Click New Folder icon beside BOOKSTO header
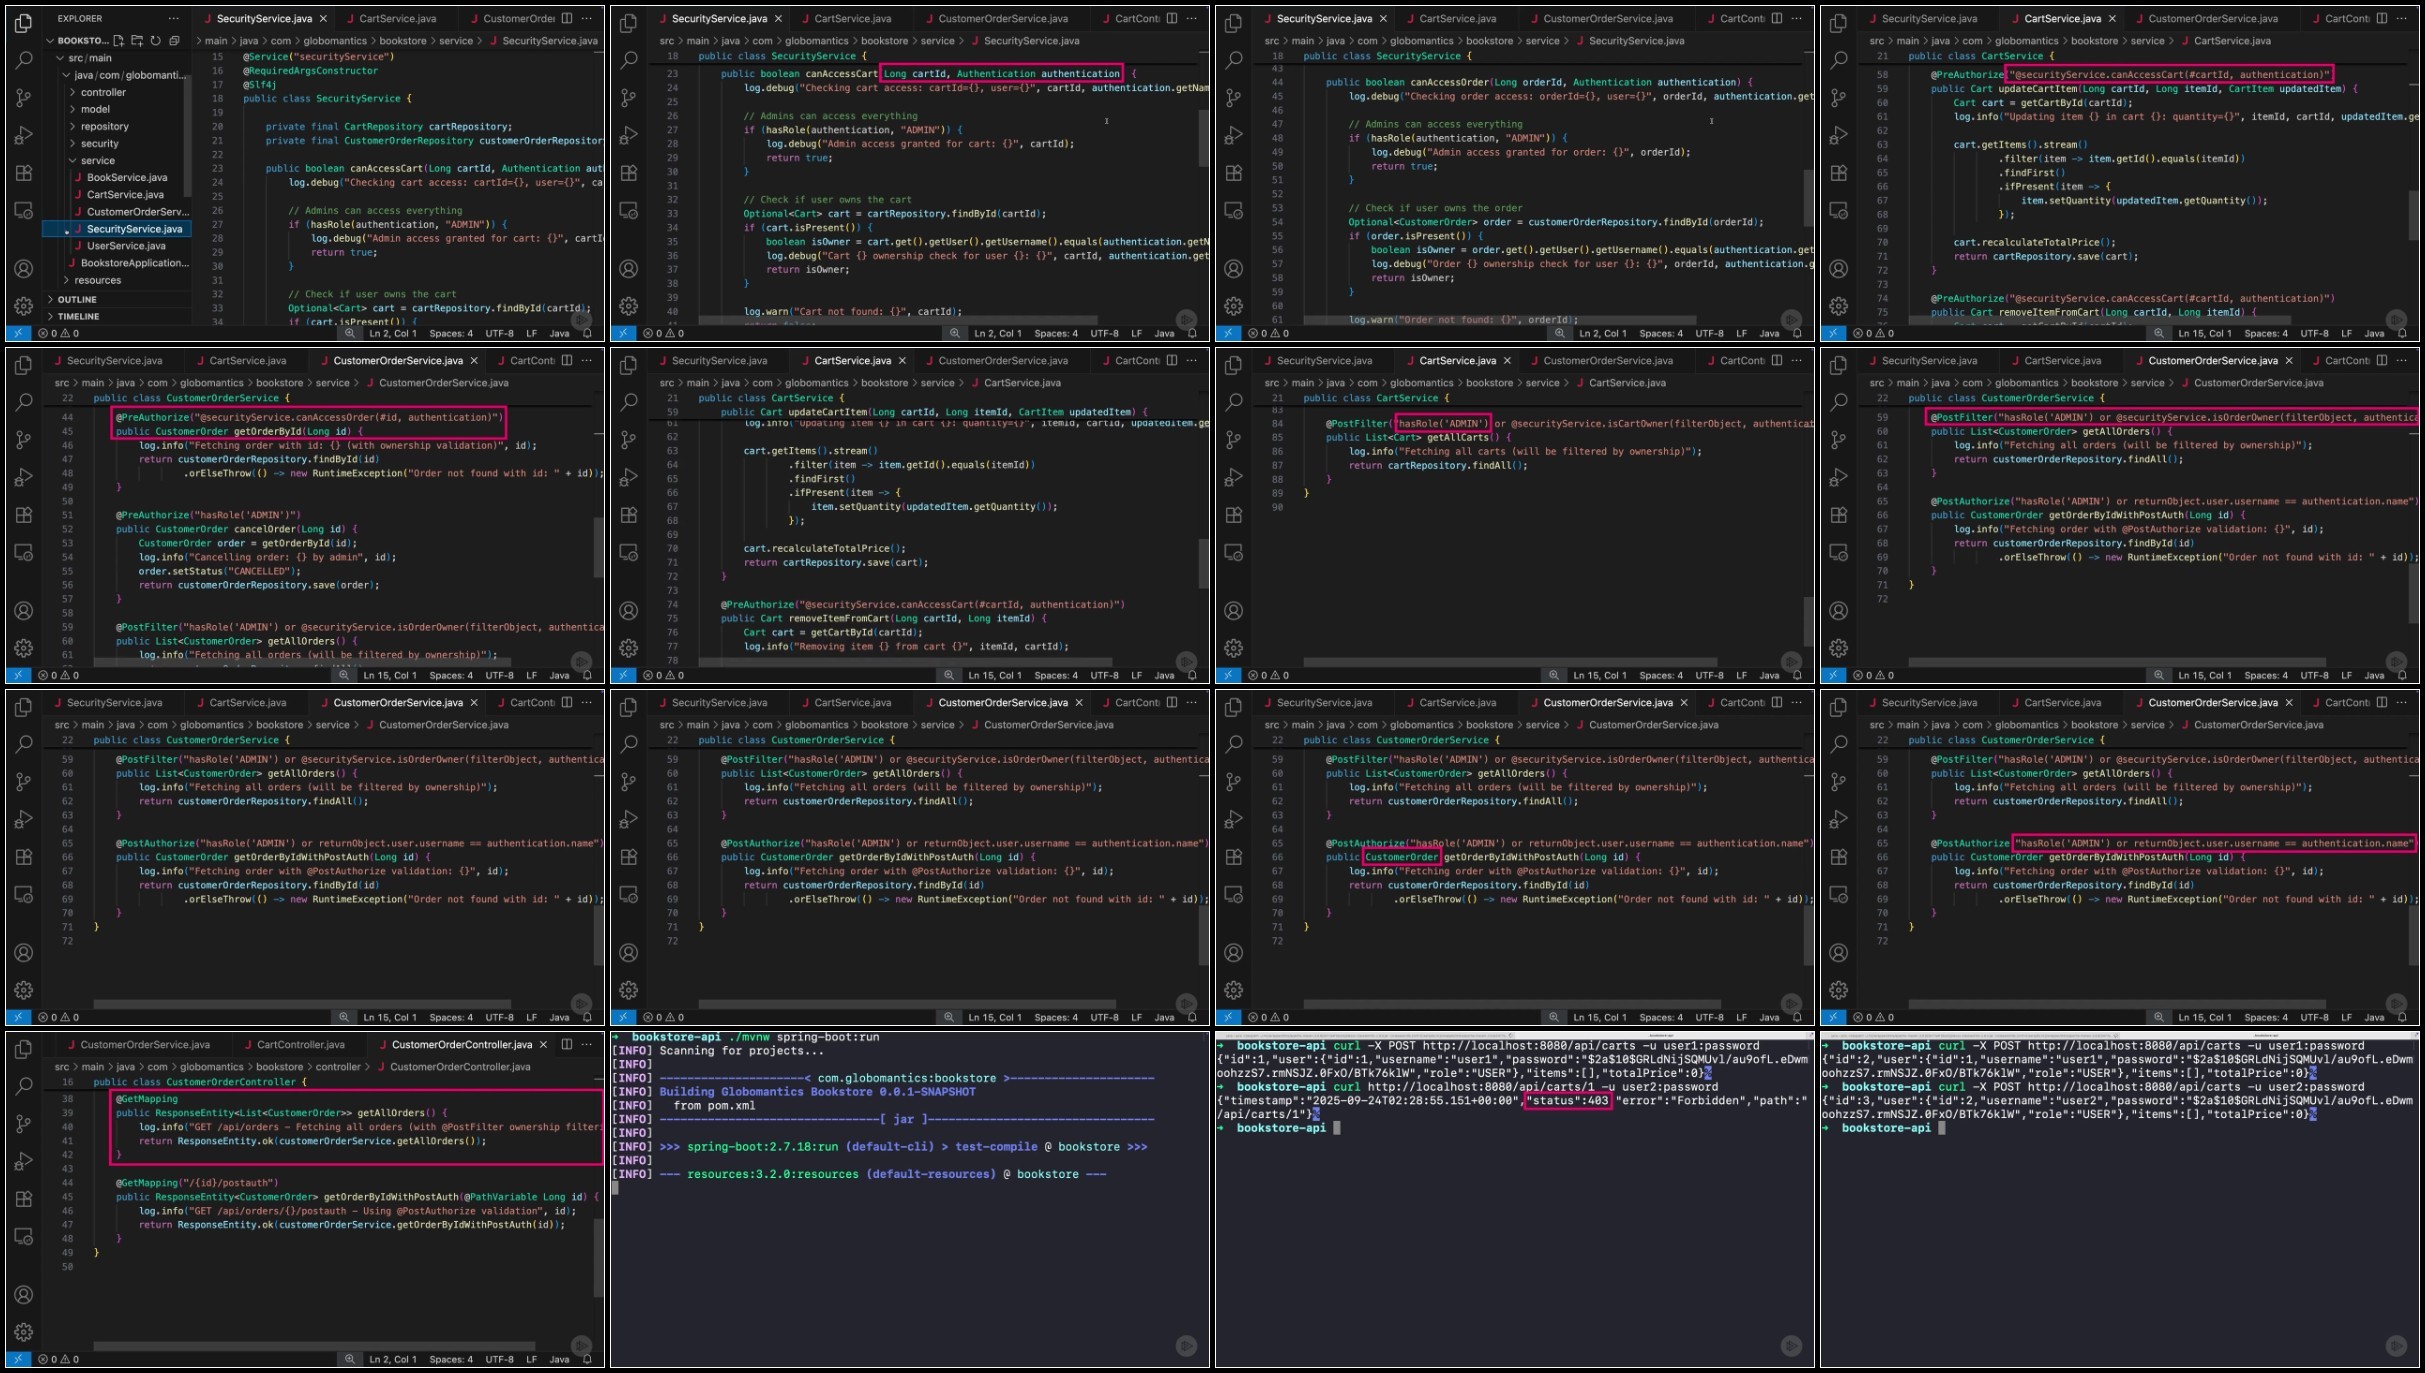Screen dimensions: 2425x1373 tap(137, 40)
